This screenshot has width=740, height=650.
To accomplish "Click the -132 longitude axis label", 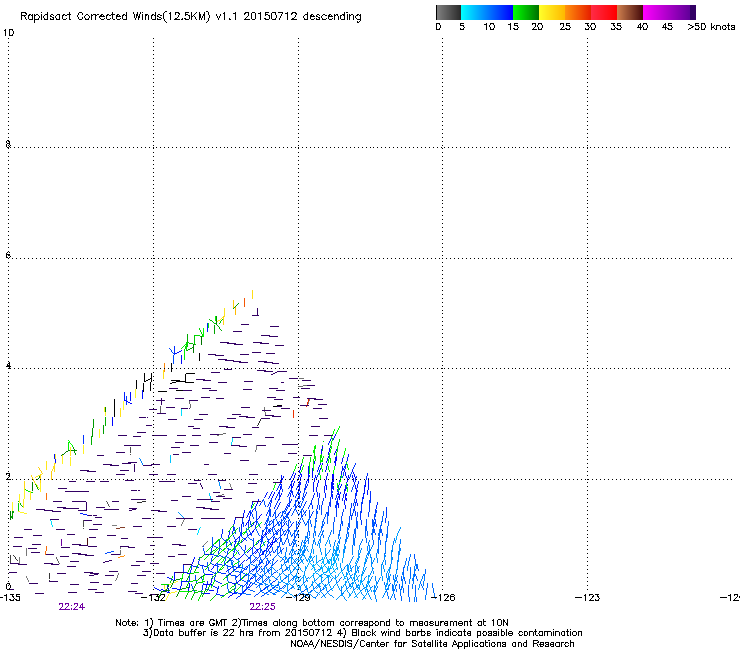I will coord(153,598).
